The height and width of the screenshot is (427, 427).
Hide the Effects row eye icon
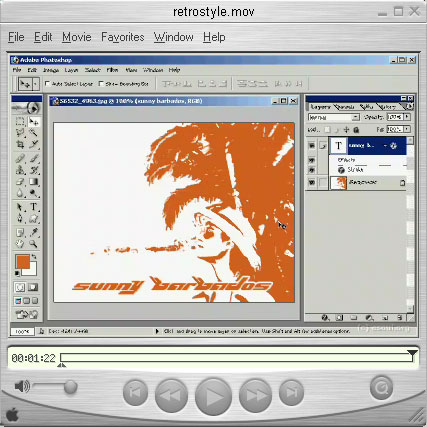(312, 160)
